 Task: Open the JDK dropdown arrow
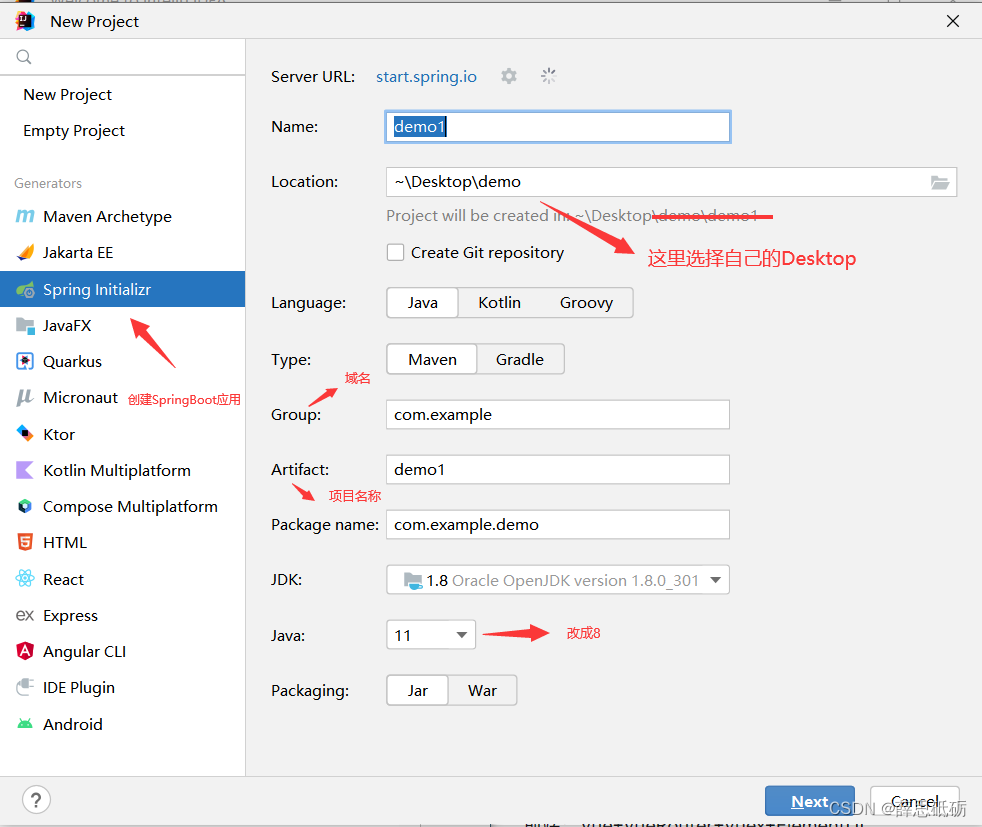pos(716,580)
